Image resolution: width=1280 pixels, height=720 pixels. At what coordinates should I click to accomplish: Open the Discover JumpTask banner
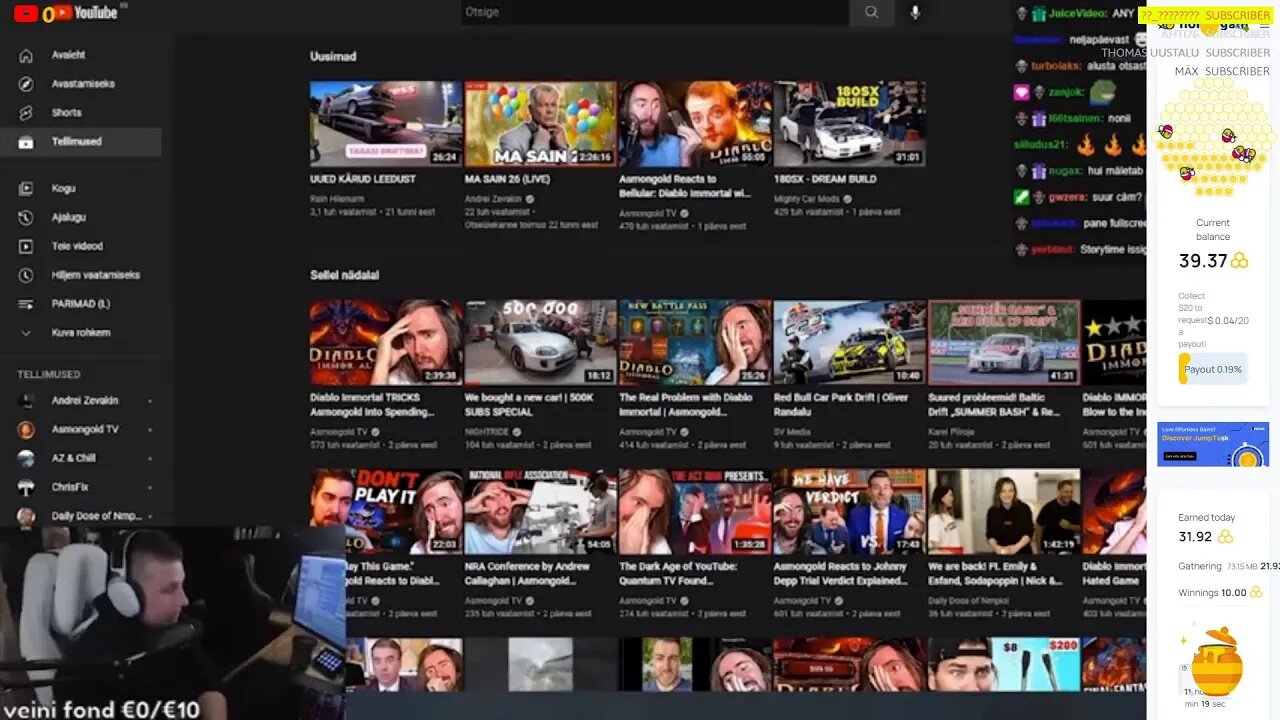1213,444
